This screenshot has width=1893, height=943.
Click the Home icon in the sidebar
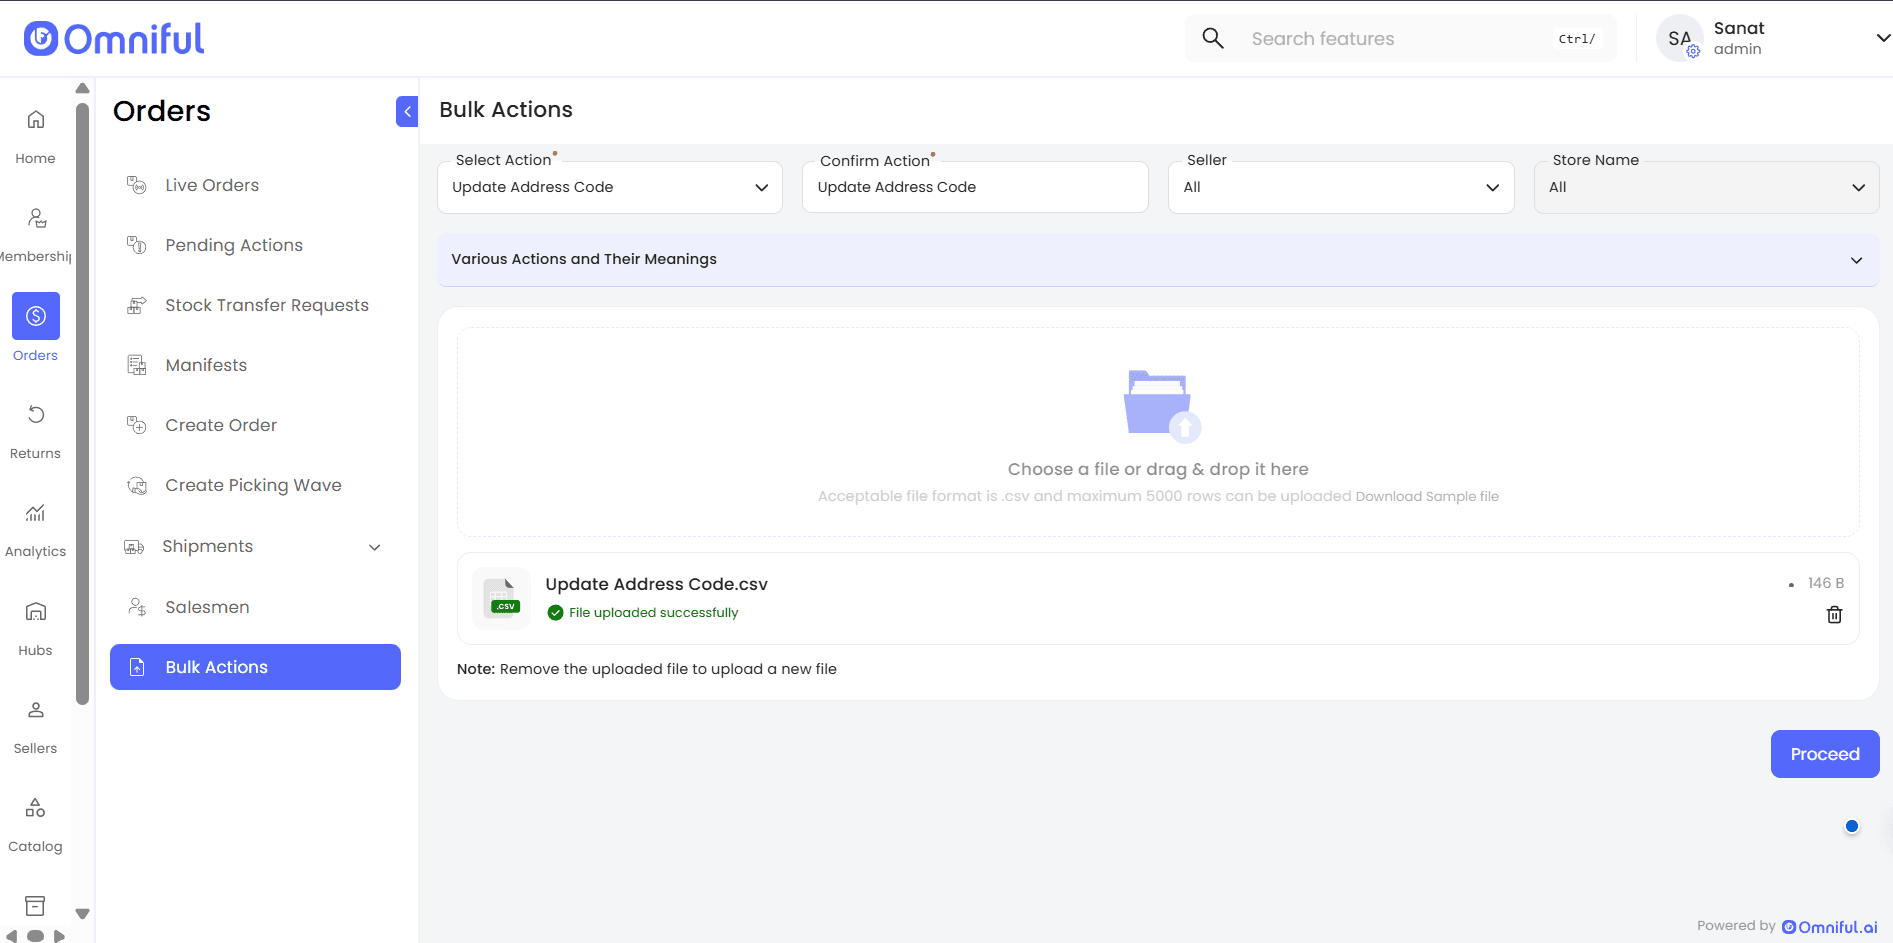tap(36, 120)
